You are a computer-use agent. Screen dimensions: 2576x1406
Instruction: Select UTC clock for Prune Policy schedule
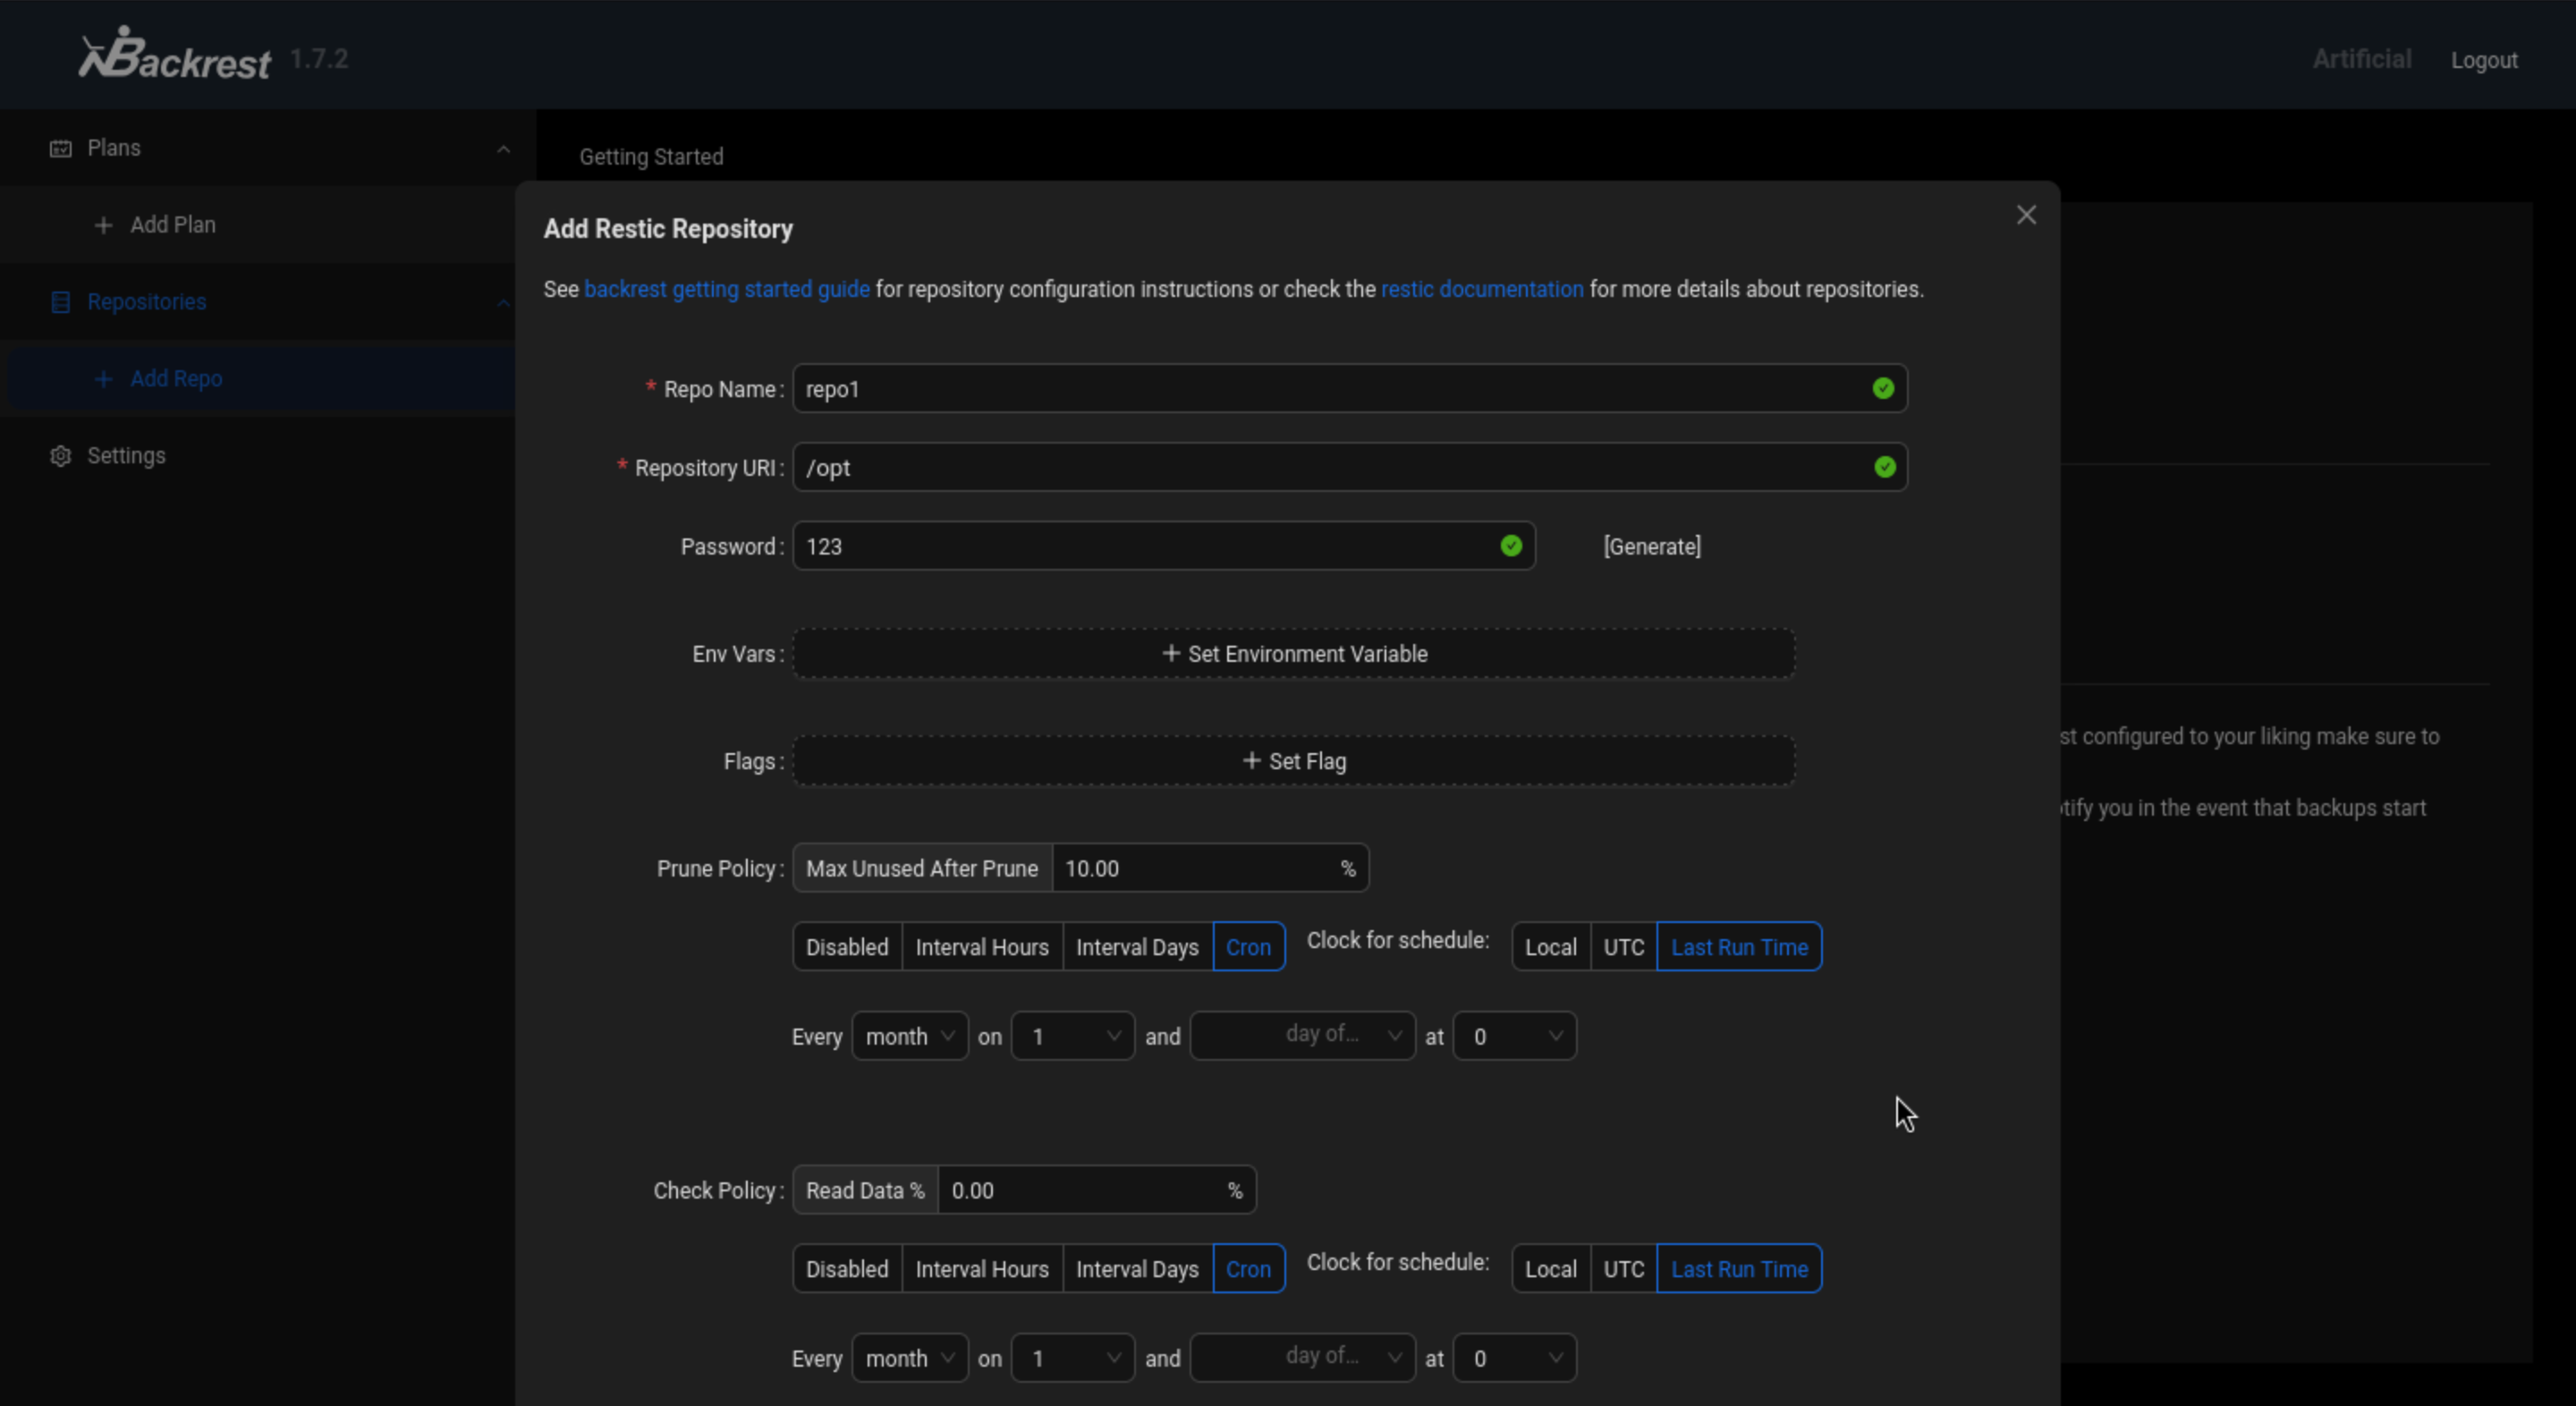click(x=1623, y=947)
